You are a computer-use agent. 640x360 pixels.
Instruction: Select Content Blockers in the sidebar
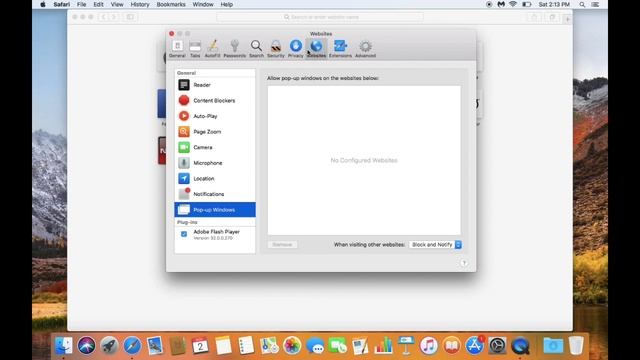point(215,100)
